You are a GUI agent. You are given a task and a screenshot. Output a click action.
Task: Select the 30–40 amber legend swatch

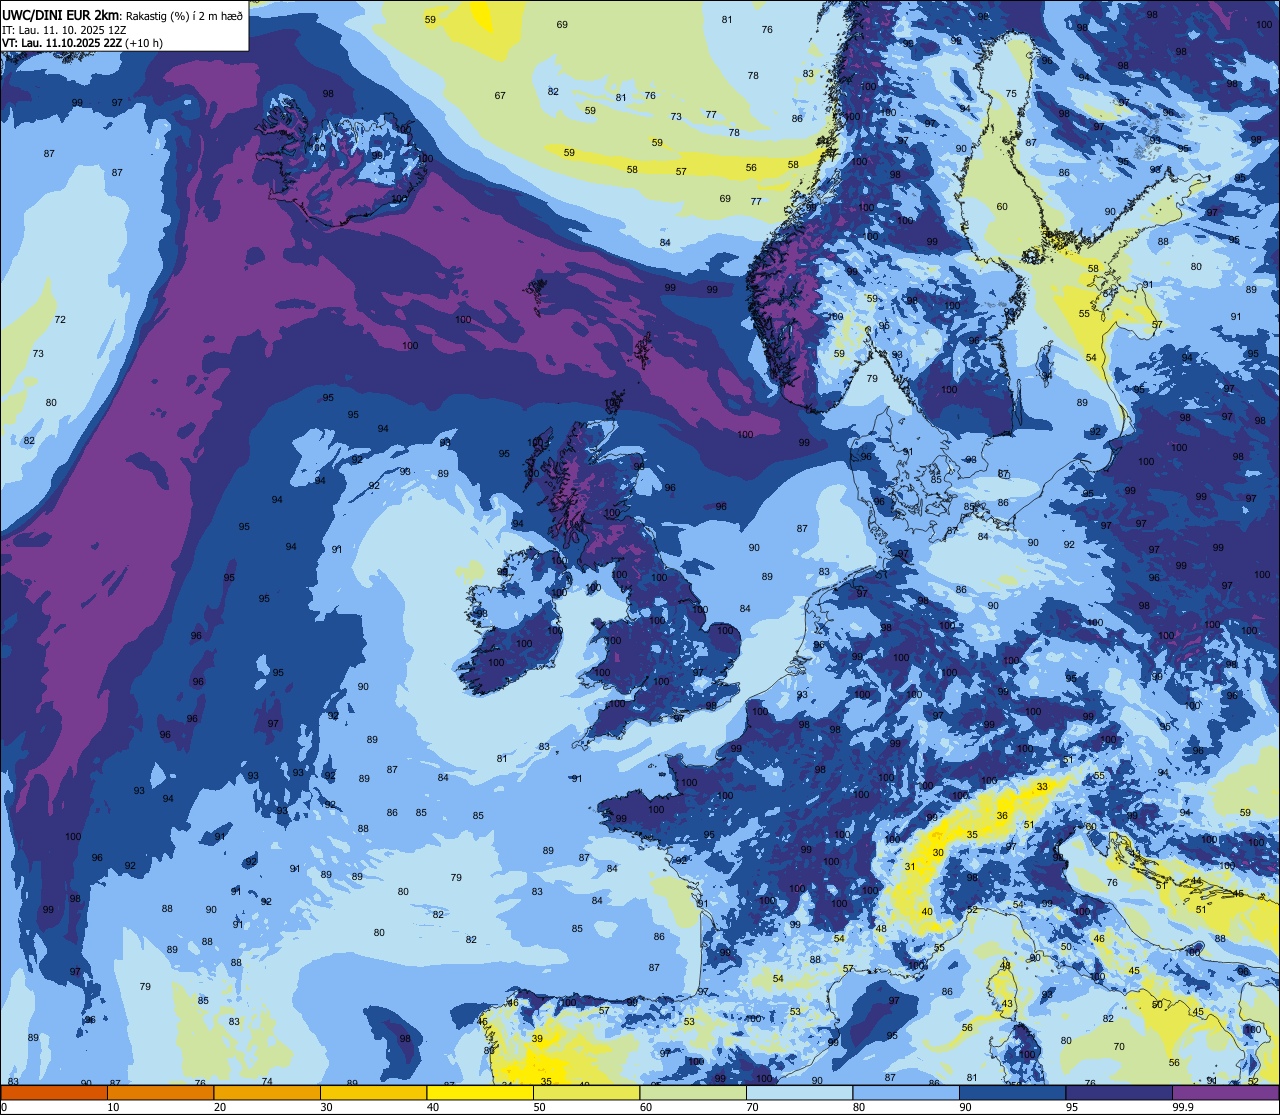point(373,1093)
